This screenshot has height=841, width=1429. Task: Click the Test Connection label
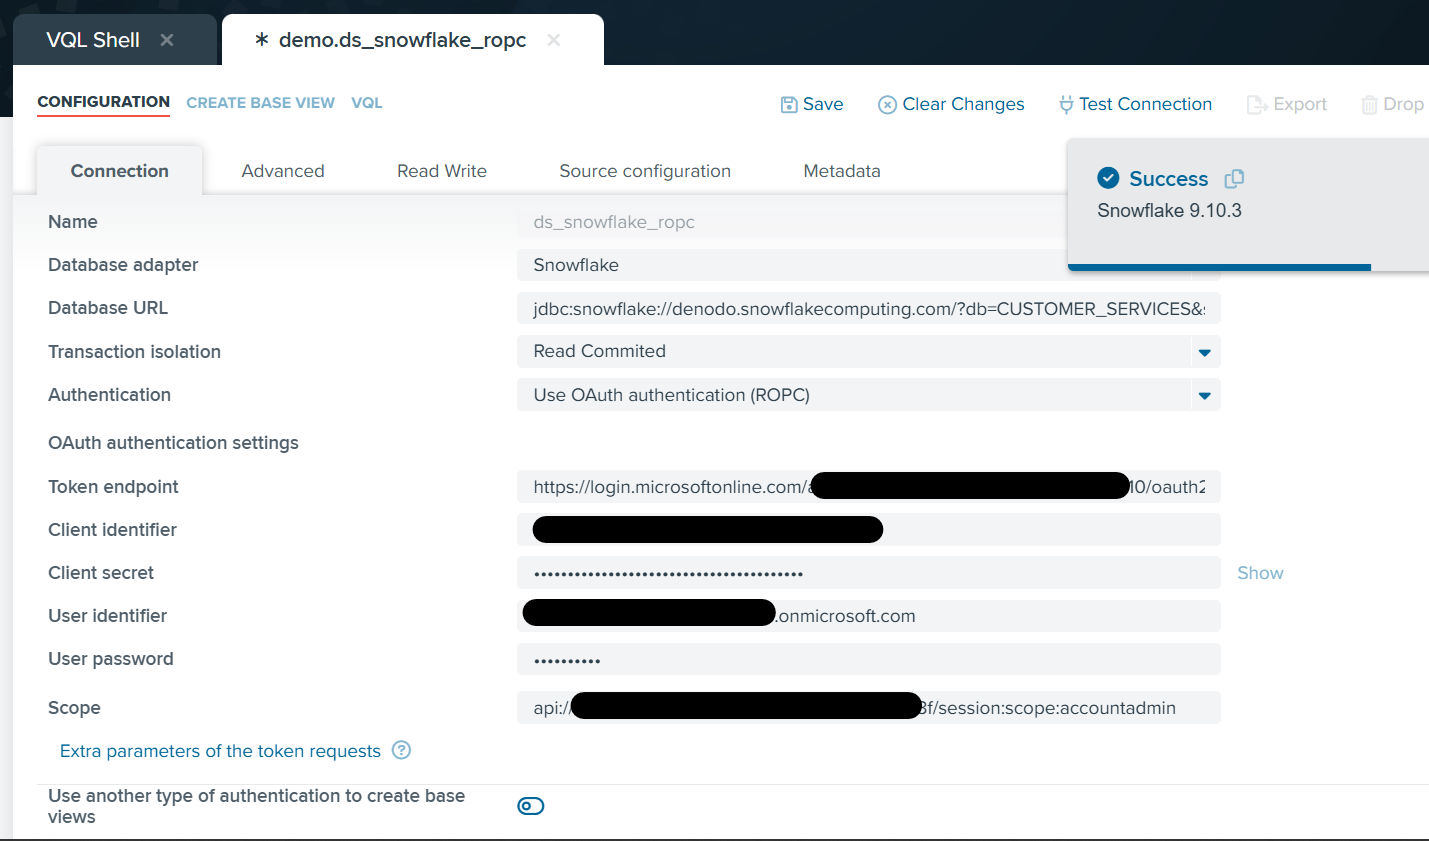pyautogui.click(x=1145, y=104)
